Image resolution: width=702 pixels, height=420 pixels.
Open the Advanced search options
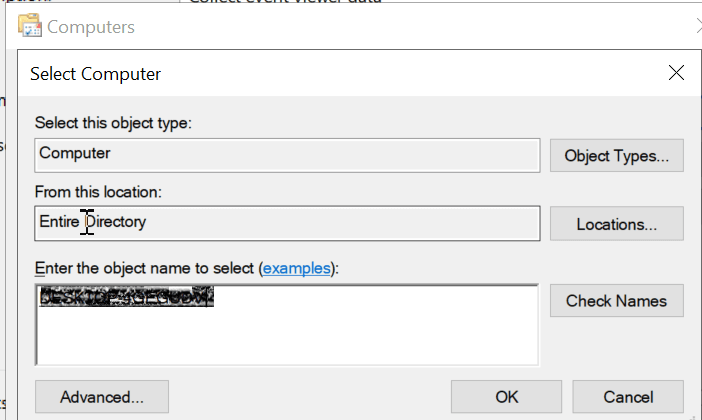(x=102, y=397)
